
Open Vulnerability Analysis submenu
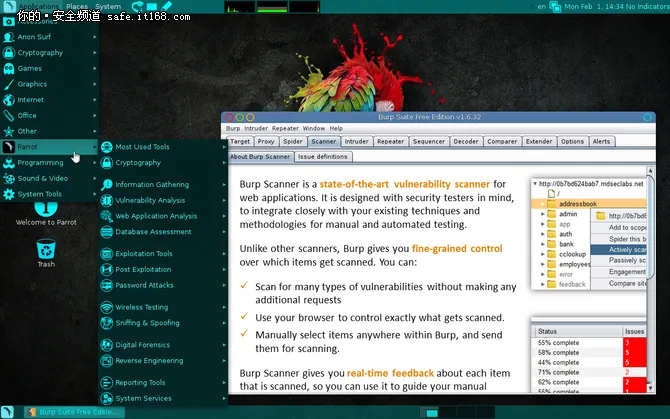point(163,200)
